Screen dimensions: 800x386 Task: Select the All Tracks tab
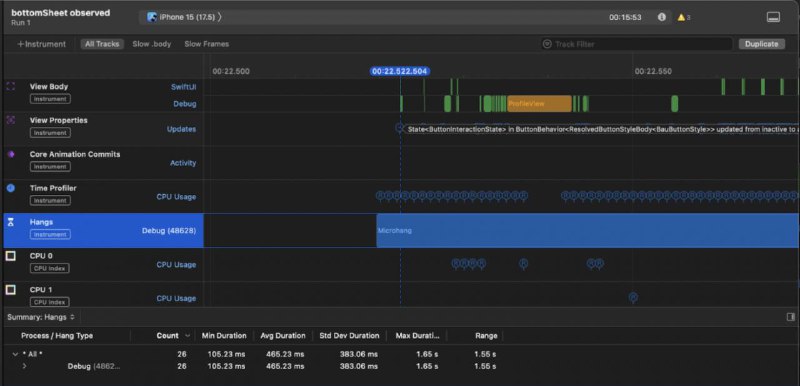click(x=102, y=44)
